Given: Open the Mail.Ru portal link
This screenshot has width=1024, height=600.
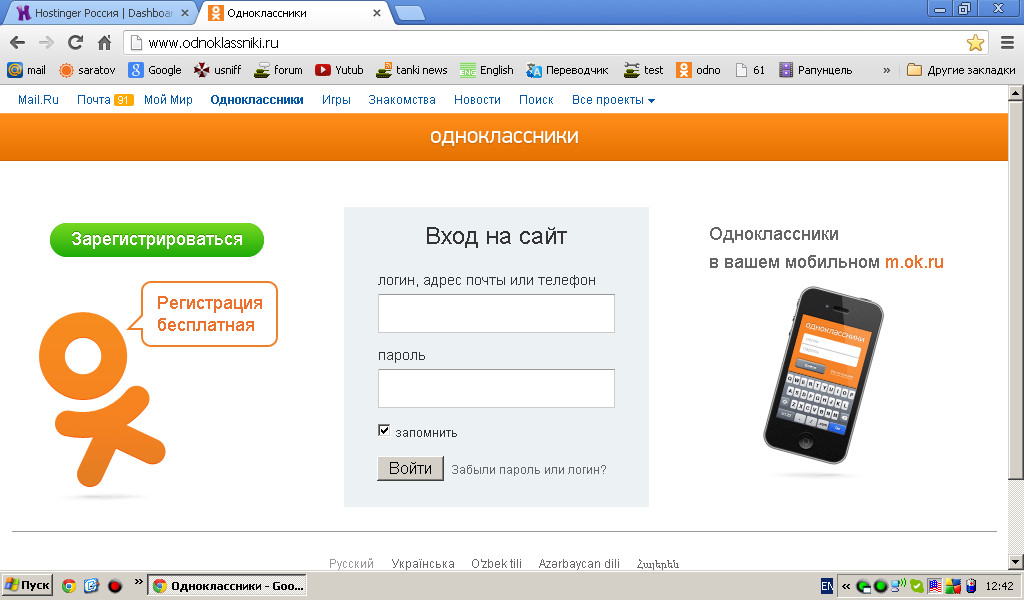Looking at the screenshot, I should tap(39, 100).
